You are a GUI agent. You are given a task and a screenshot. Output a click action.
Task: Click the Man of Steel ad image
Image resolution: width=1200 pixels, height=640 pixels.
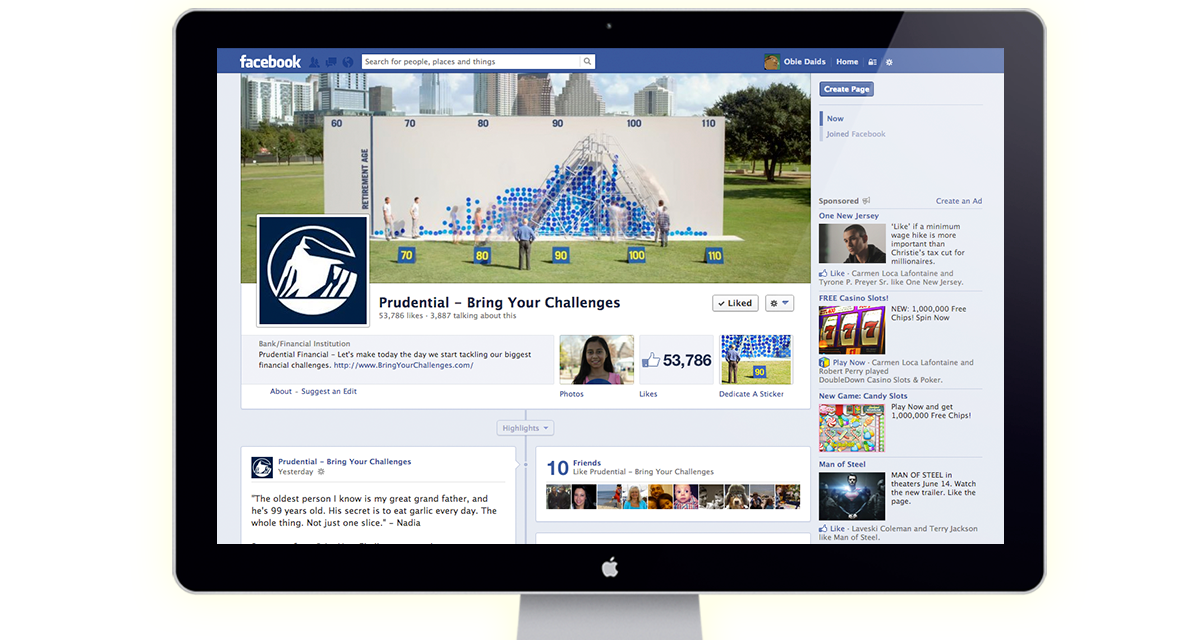(x=852, y=496)
